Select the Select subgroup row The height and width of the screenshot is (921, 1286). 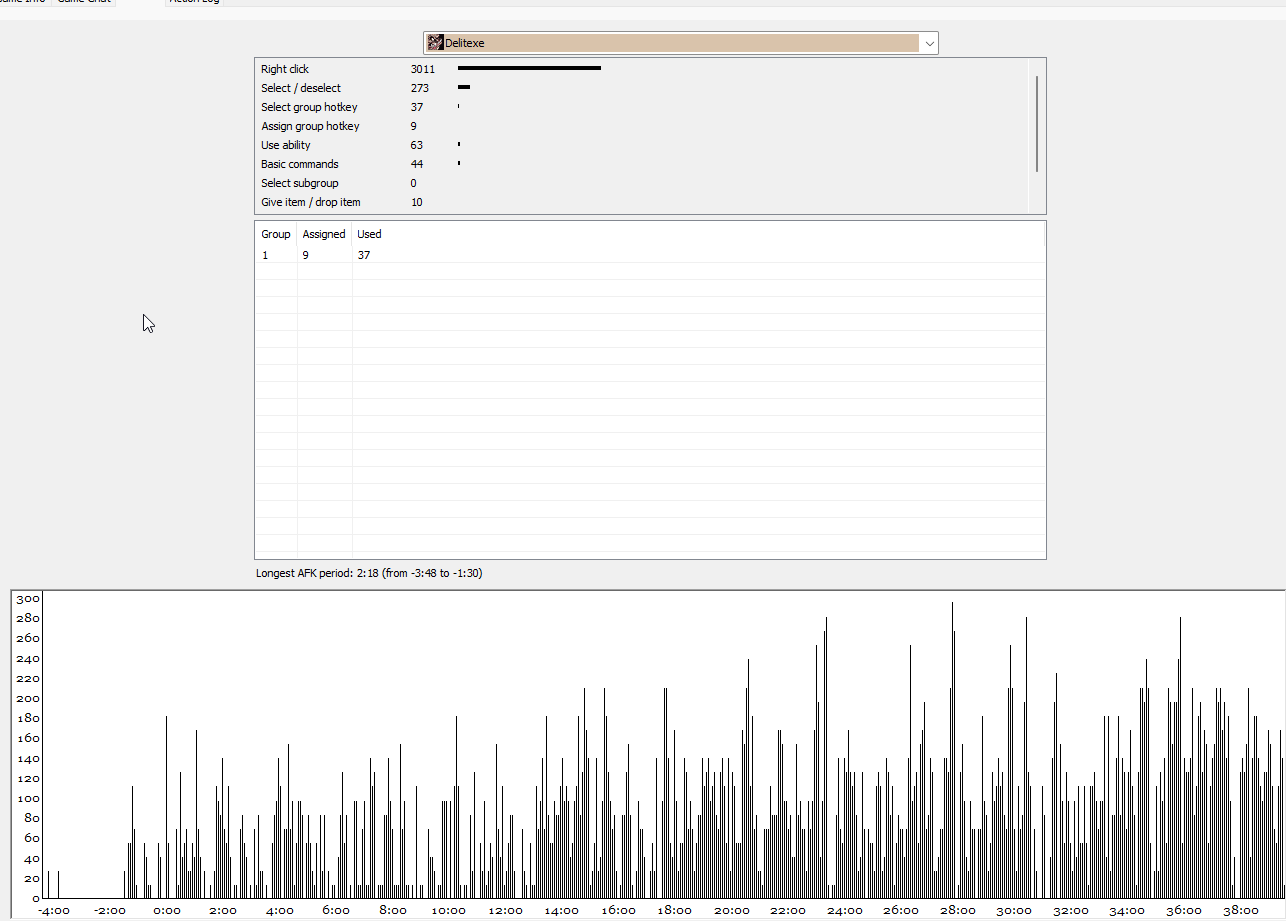tap(641, 183)
